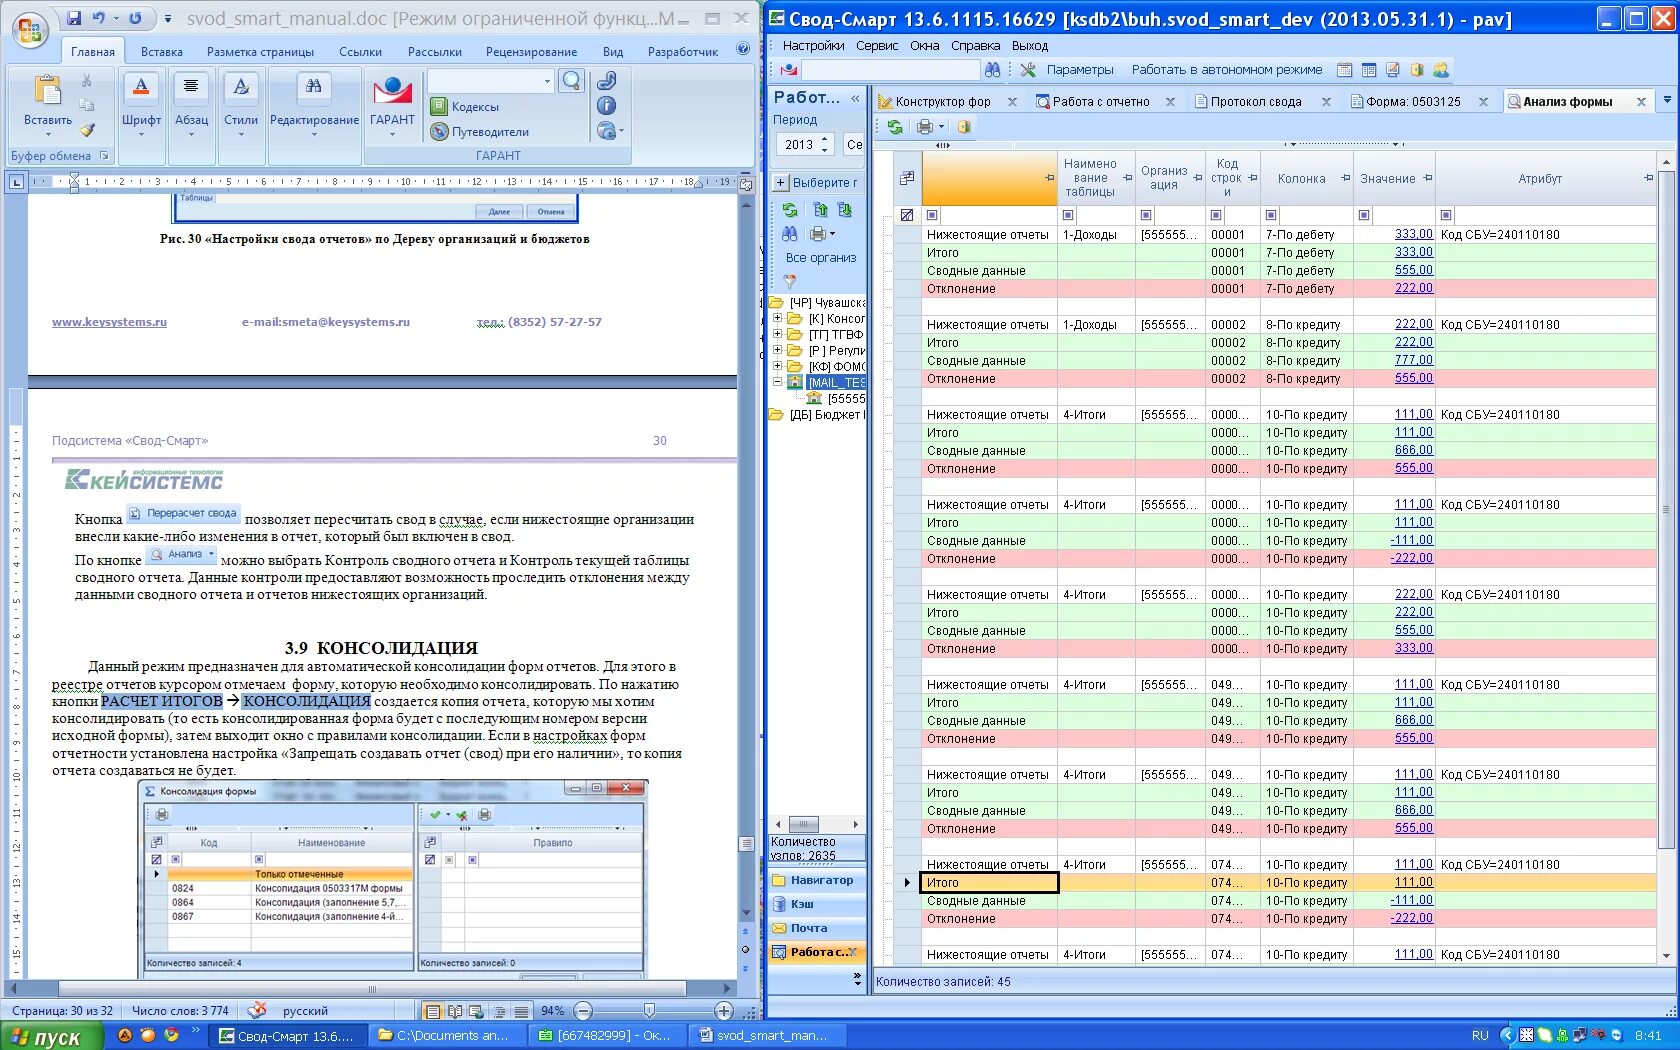Increase the Период year 2013 stepper
The height and width of the screenshot is (1050, 1680).
point(825,140)
